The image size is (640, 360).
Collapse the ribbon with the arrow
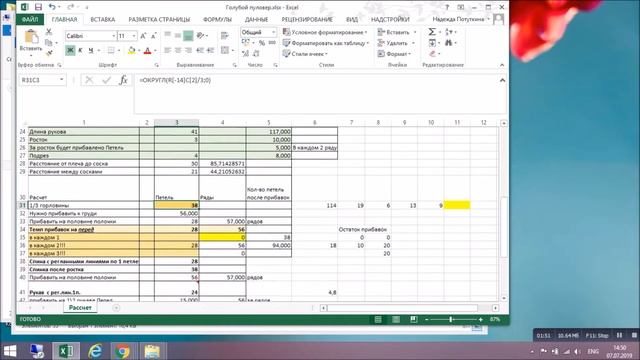(502, 65)
